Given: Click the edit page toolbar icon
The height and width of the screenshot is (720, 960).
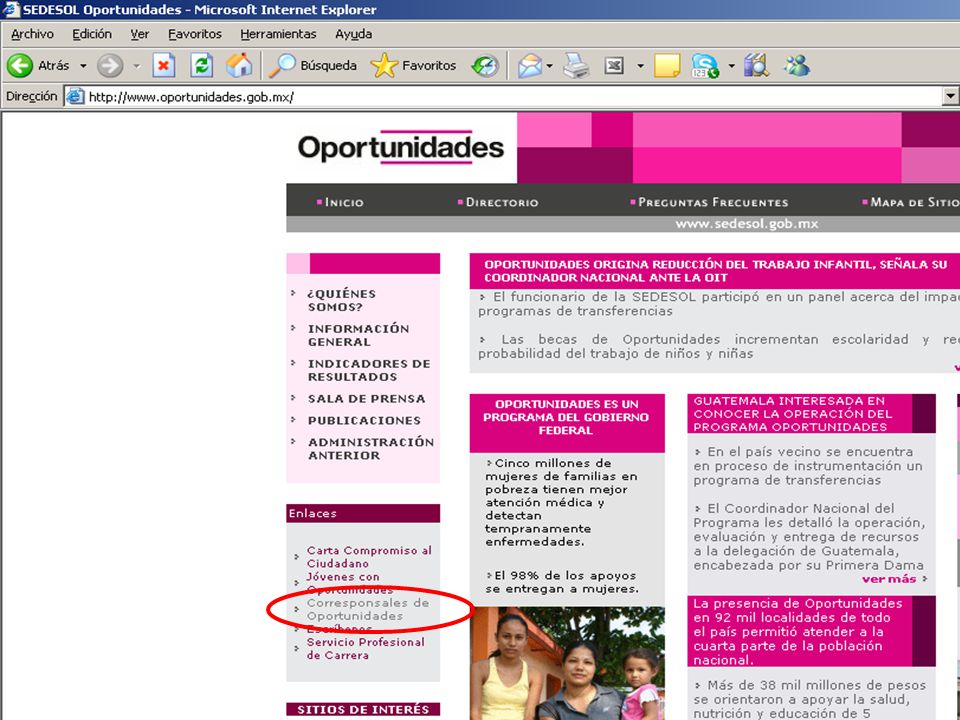Looking at the screenshot, I should pos(613,66).
